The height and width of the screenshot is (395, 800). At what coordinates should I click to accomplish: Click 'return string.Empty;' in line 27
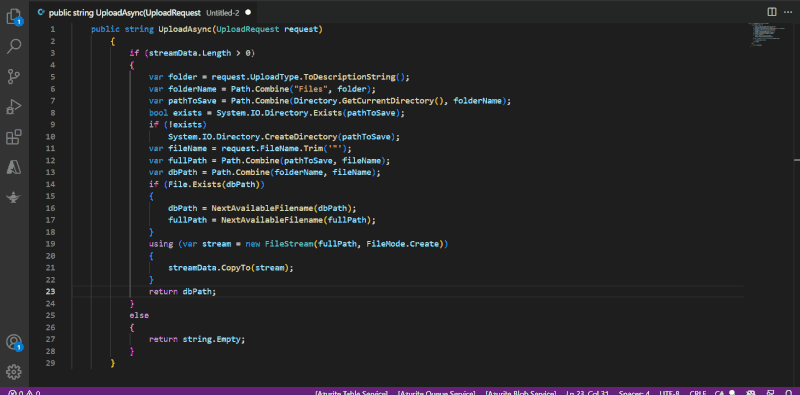197,339
